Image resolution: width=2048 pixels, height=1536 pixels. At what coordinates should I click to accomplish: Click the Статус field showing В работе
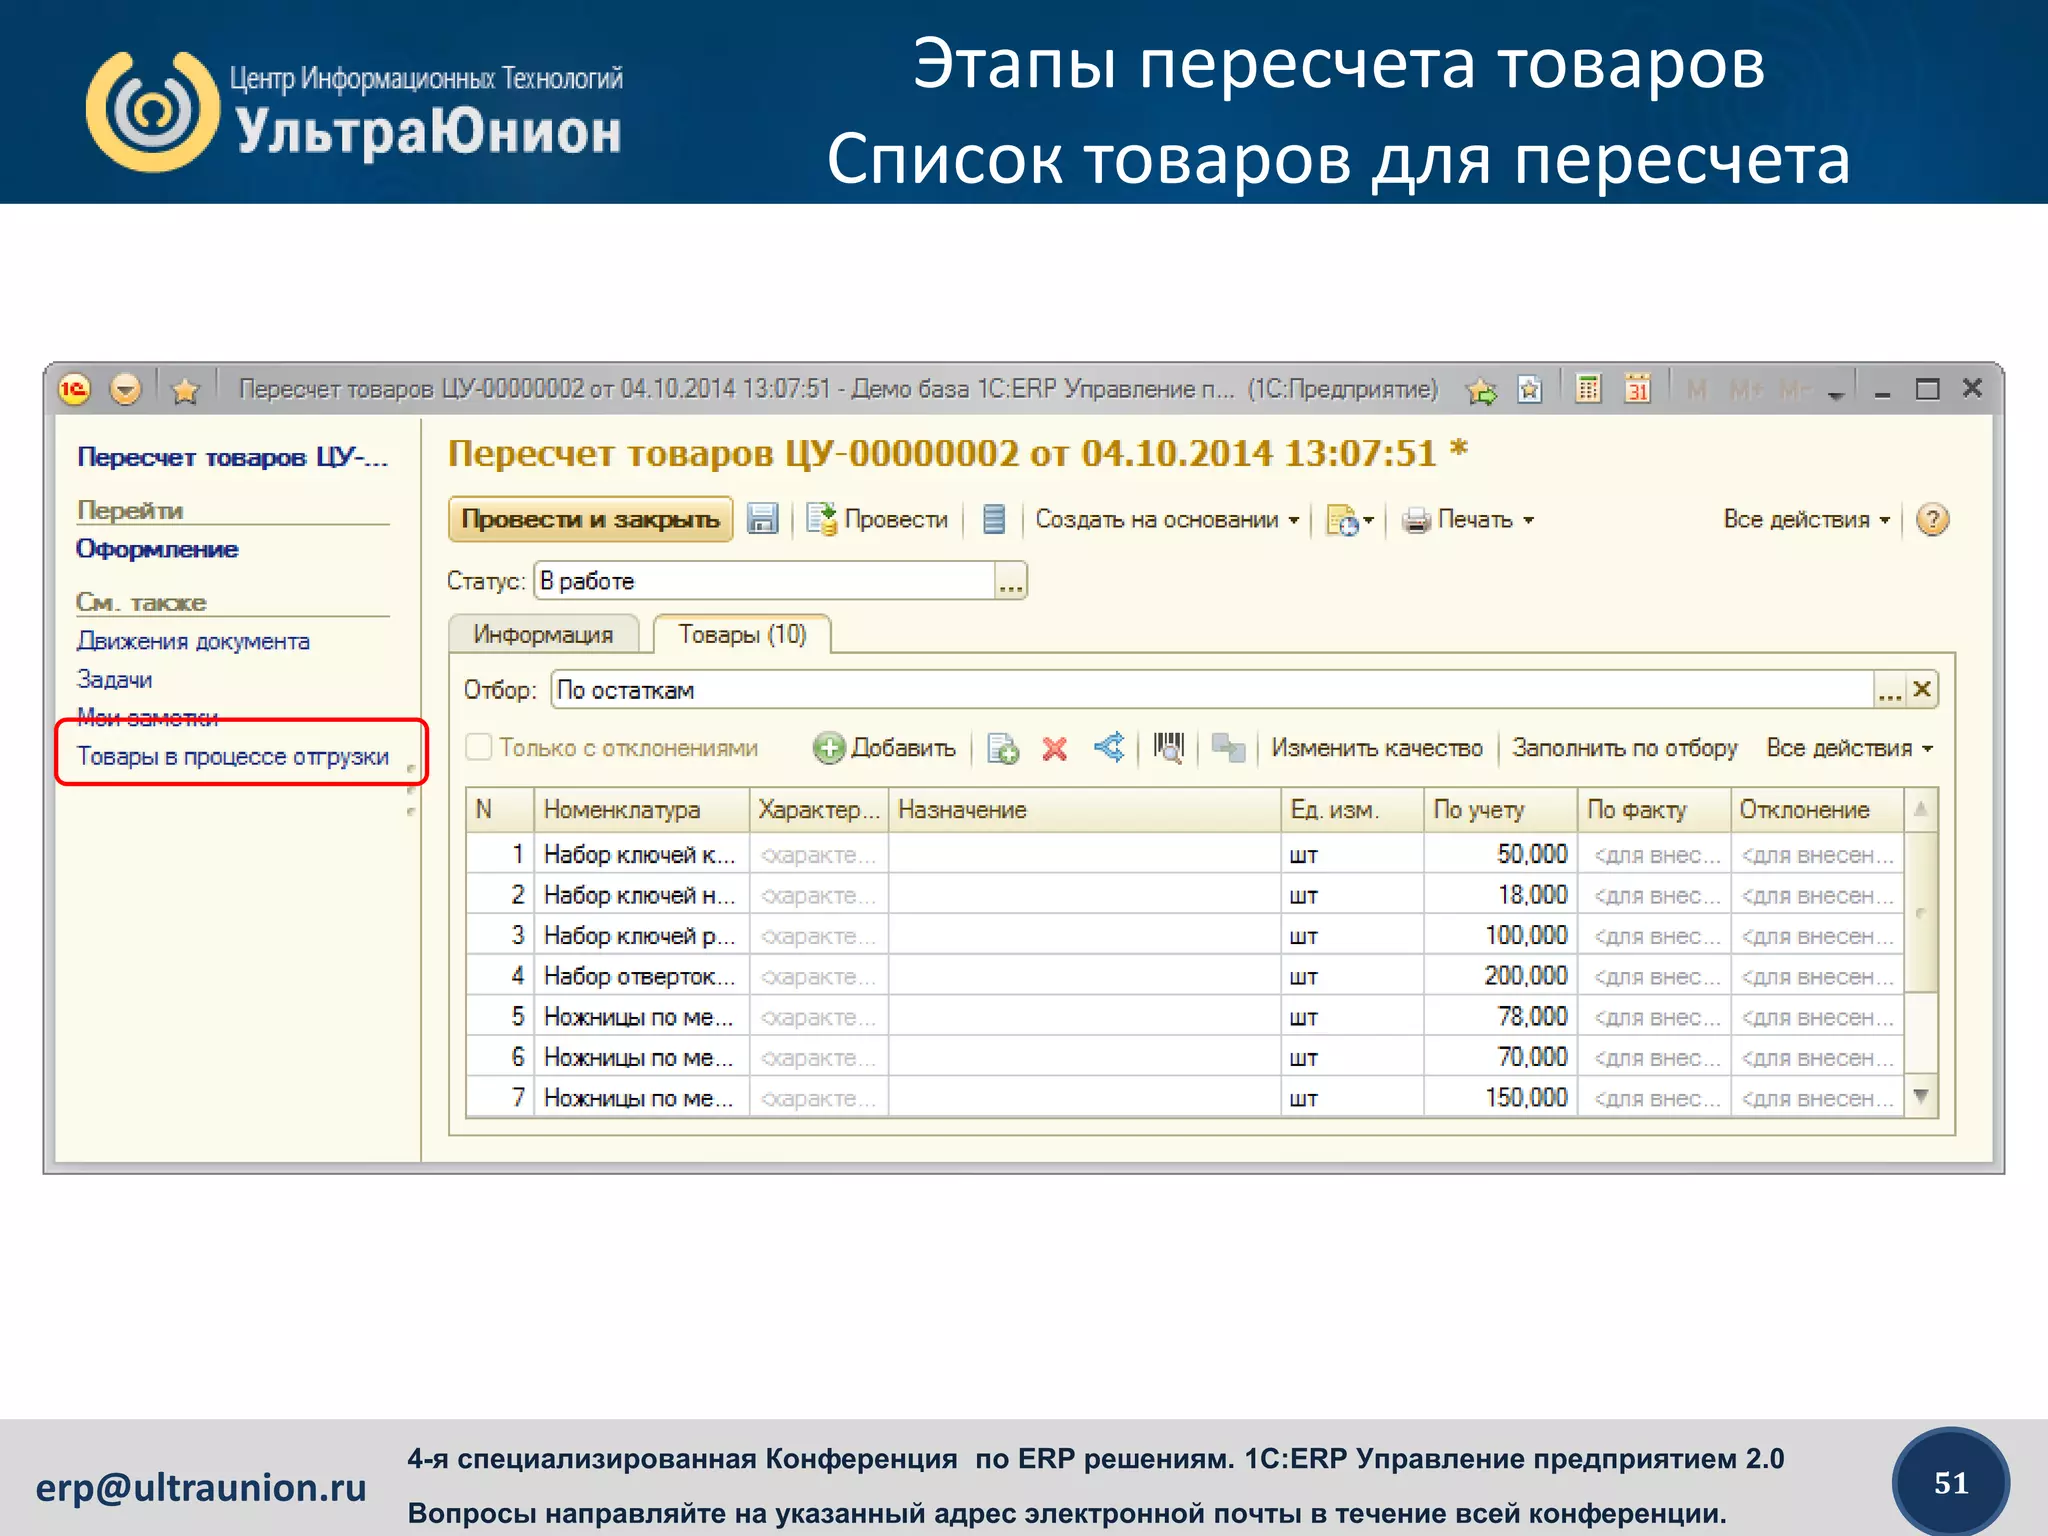(765, 581)
